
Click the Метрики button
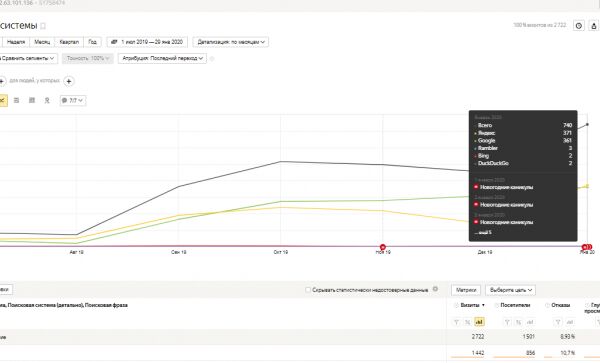(x=466, y=290)
